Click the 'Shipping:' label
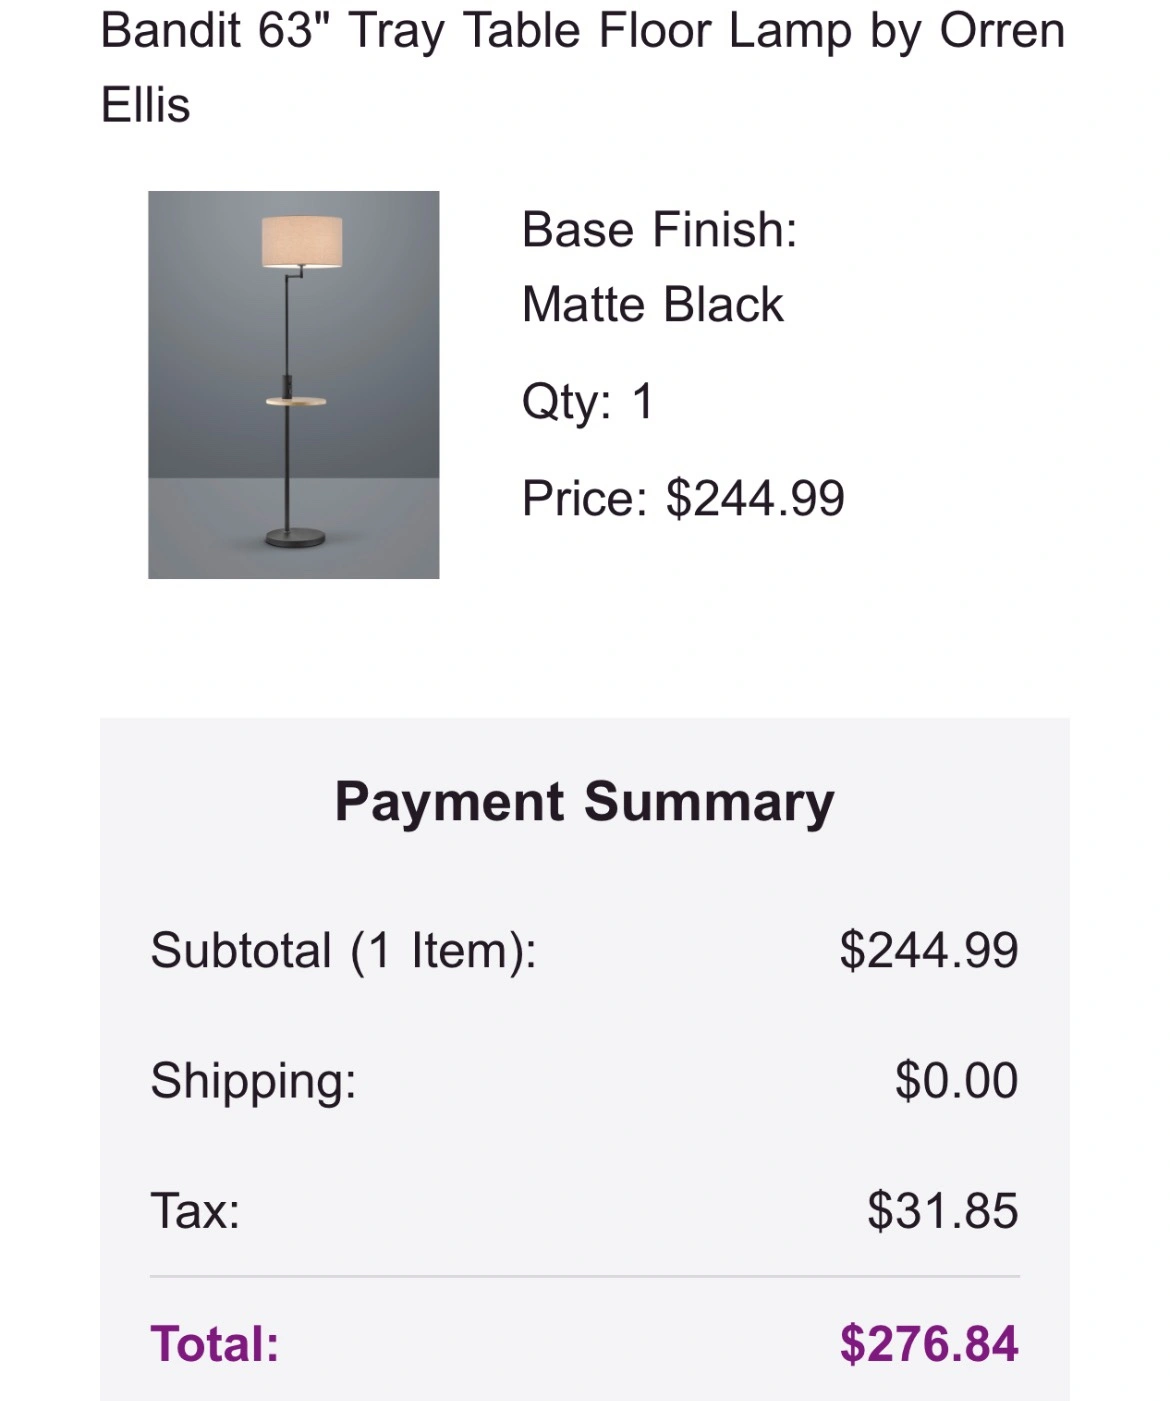This screenshot has height=1401, width=1170. coord(254,1081)
